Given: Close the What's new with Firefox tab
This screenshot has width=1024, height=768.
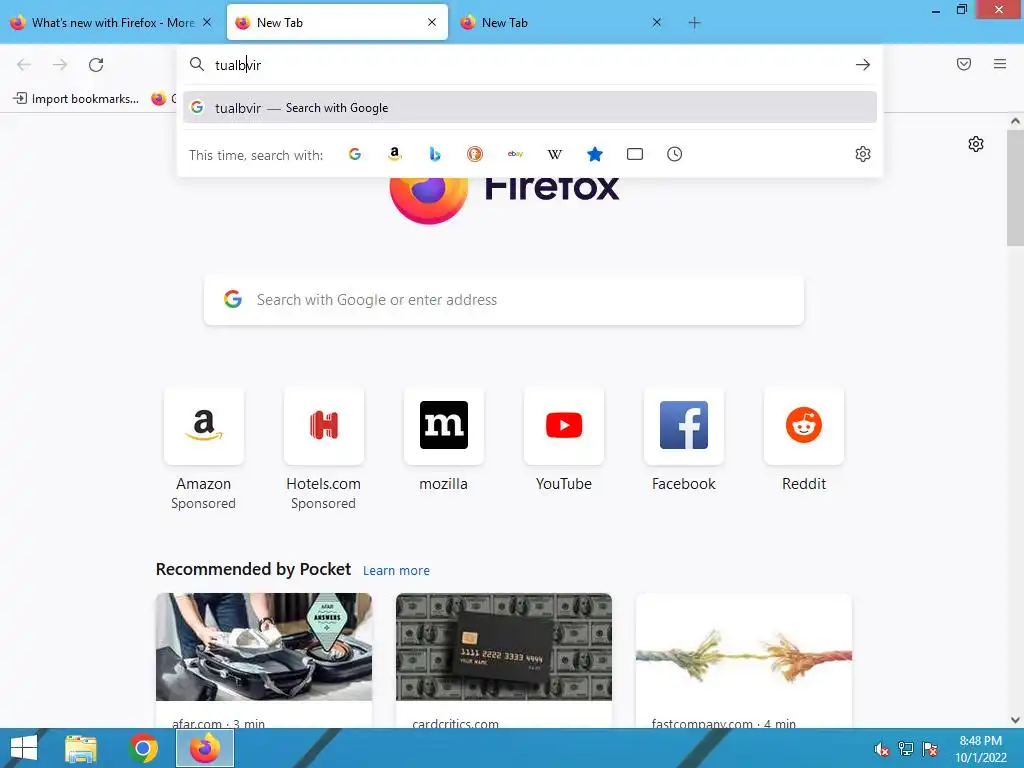Looking at the screenshot, I should point(207,22).
